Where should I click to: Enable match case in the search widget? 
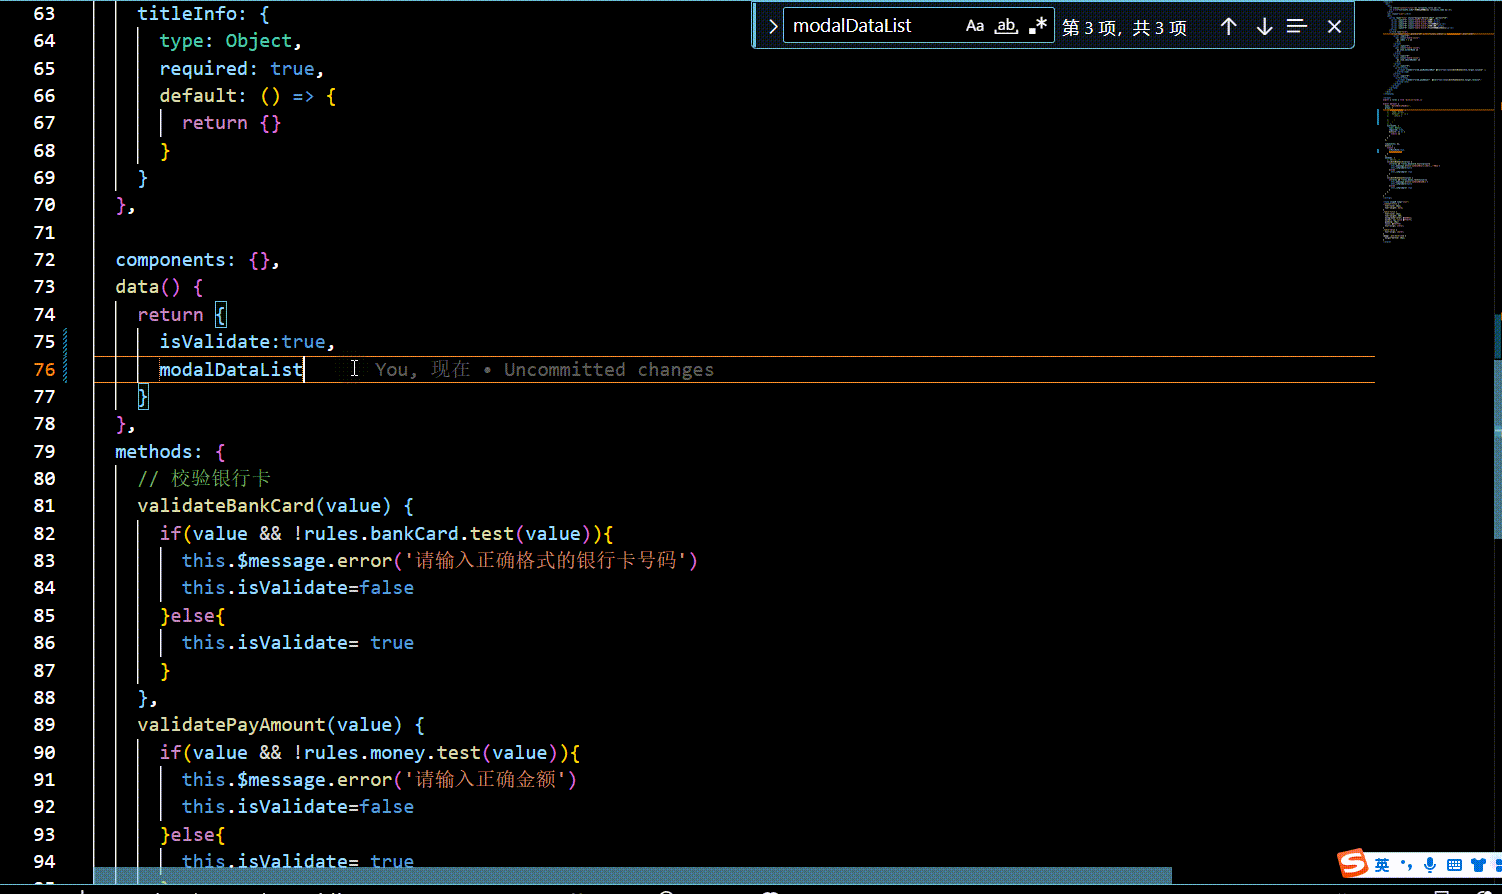975,25
